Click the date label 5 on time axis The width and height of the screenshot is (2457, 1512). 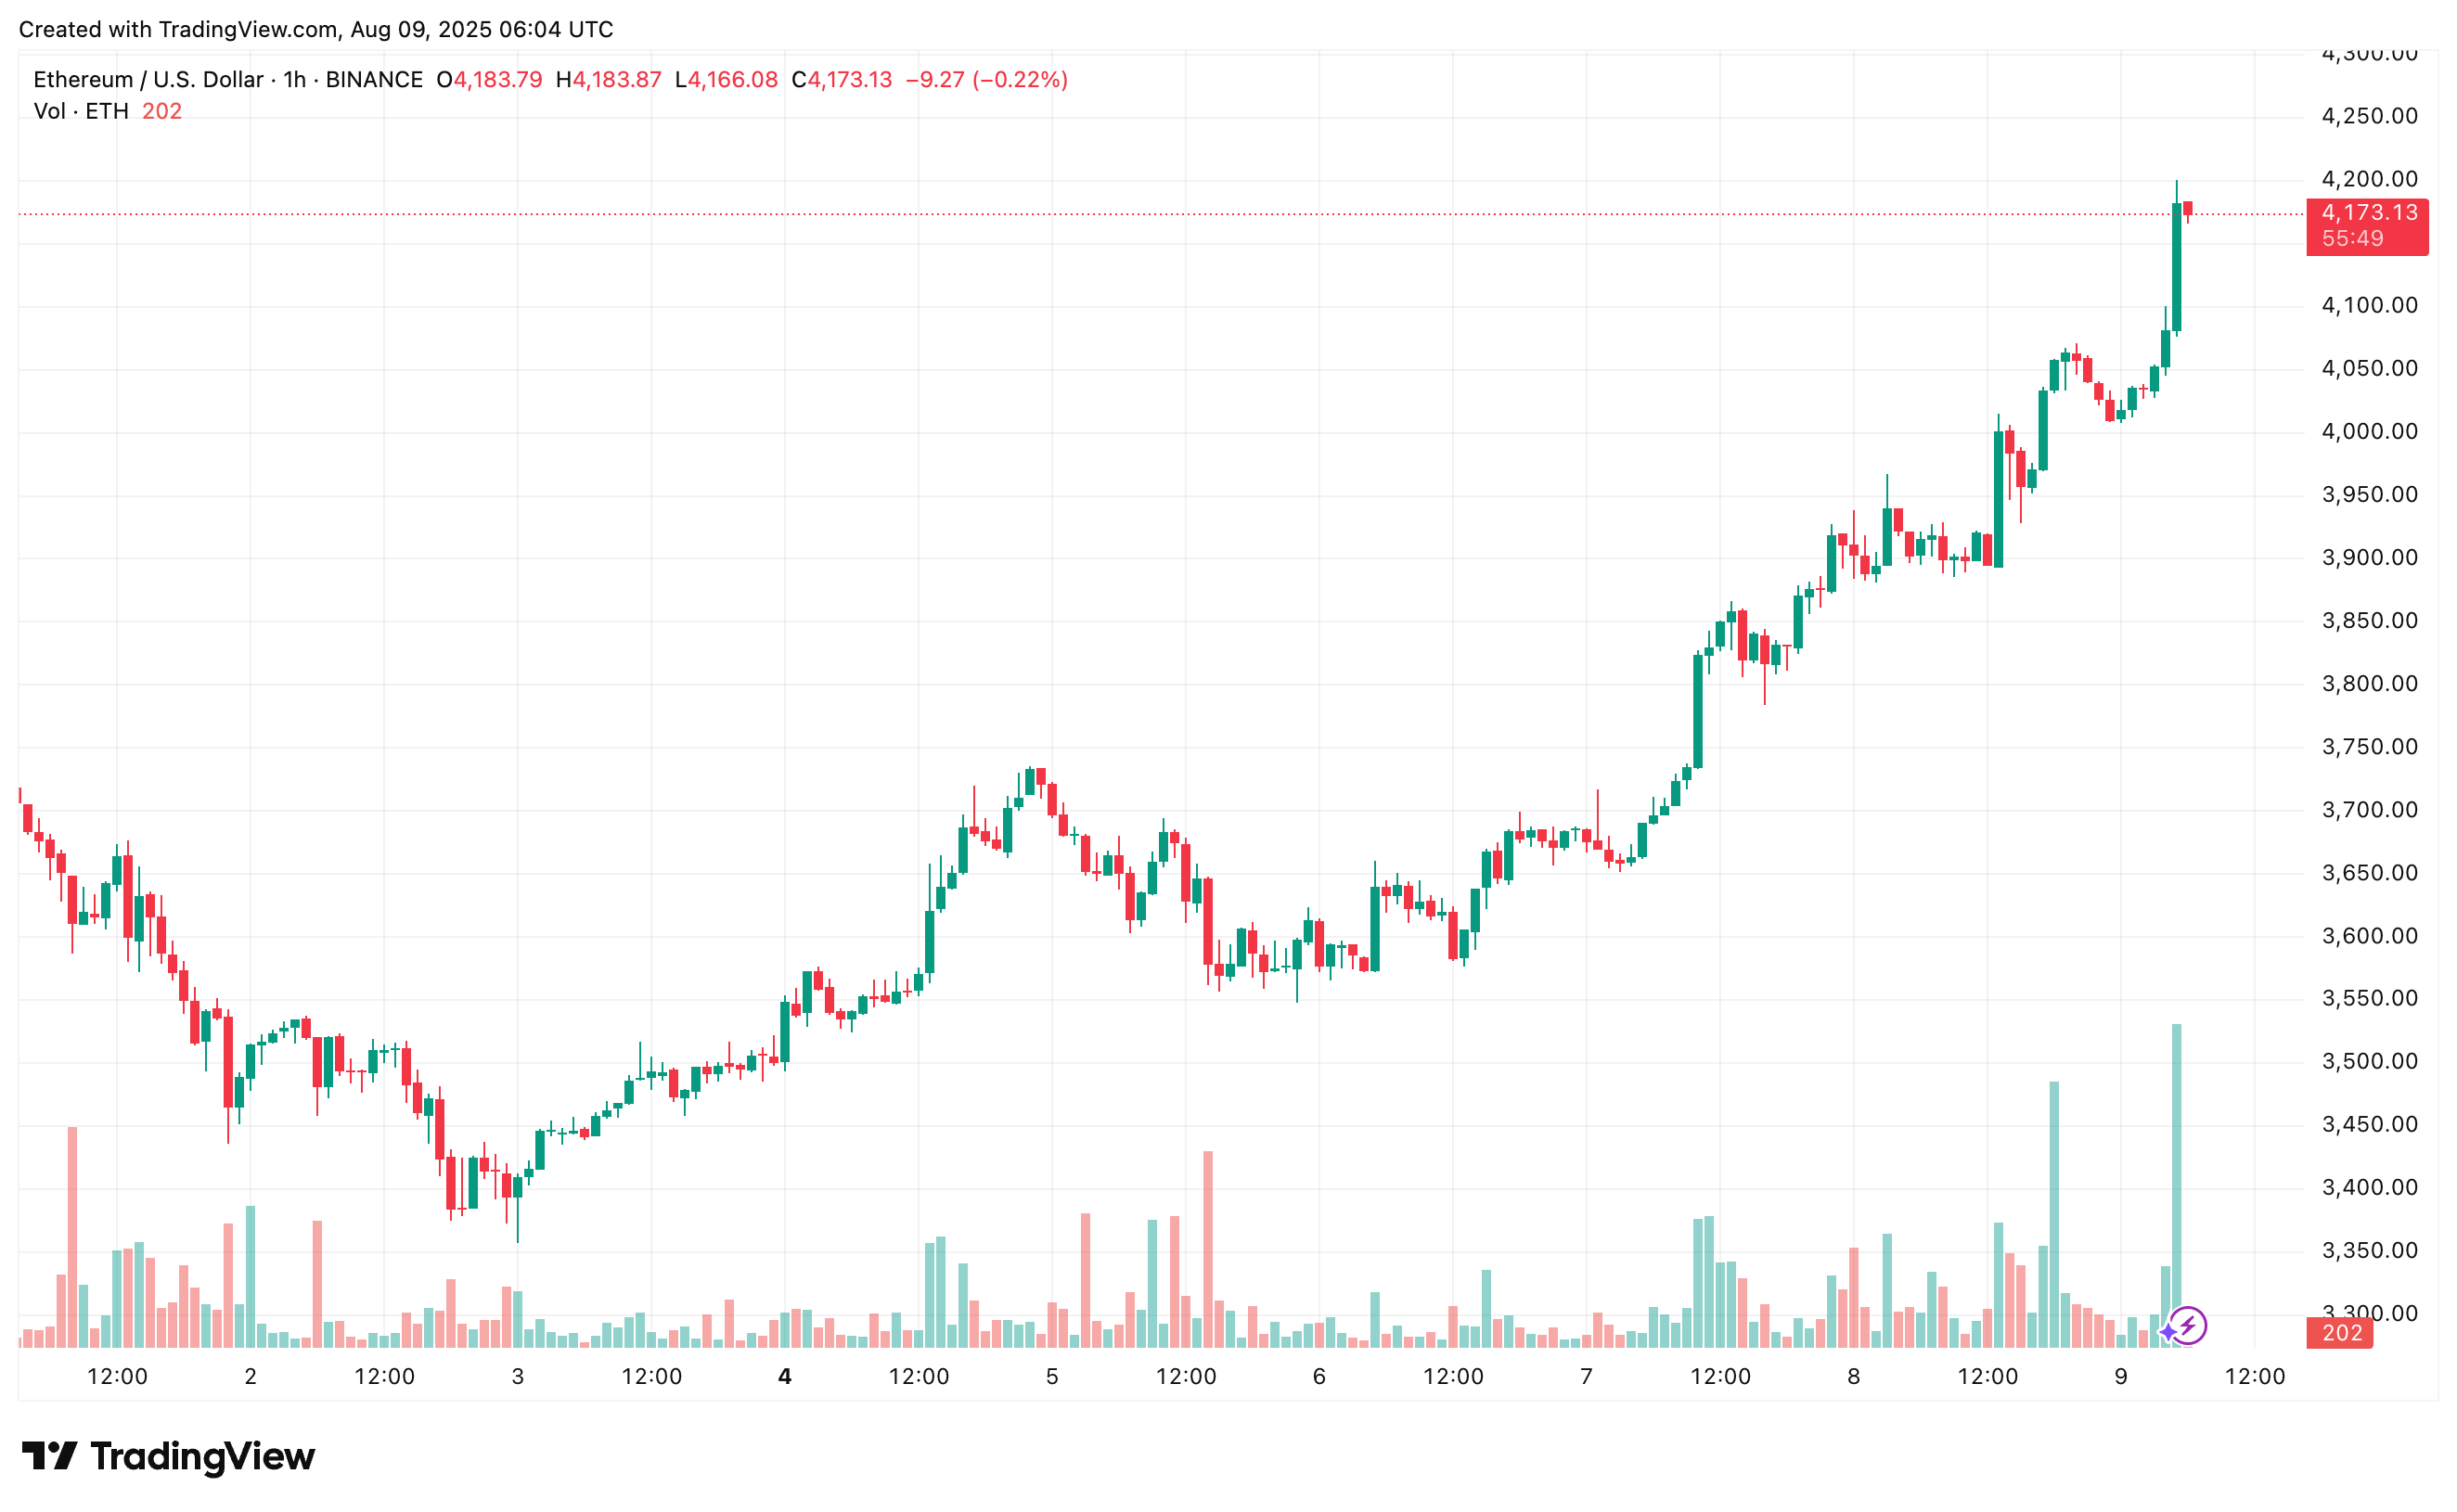pos(1052,1377)
